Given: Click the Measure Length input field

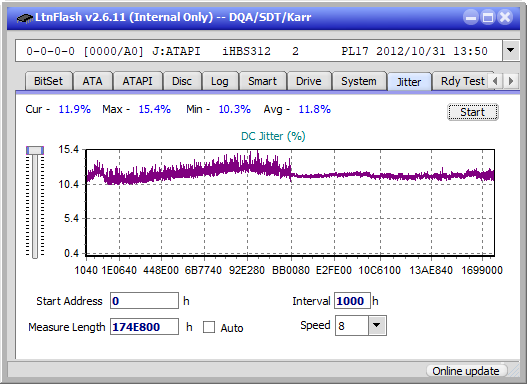Looking at the screenshot, I should pyautogui.click(x=145, y=327).
